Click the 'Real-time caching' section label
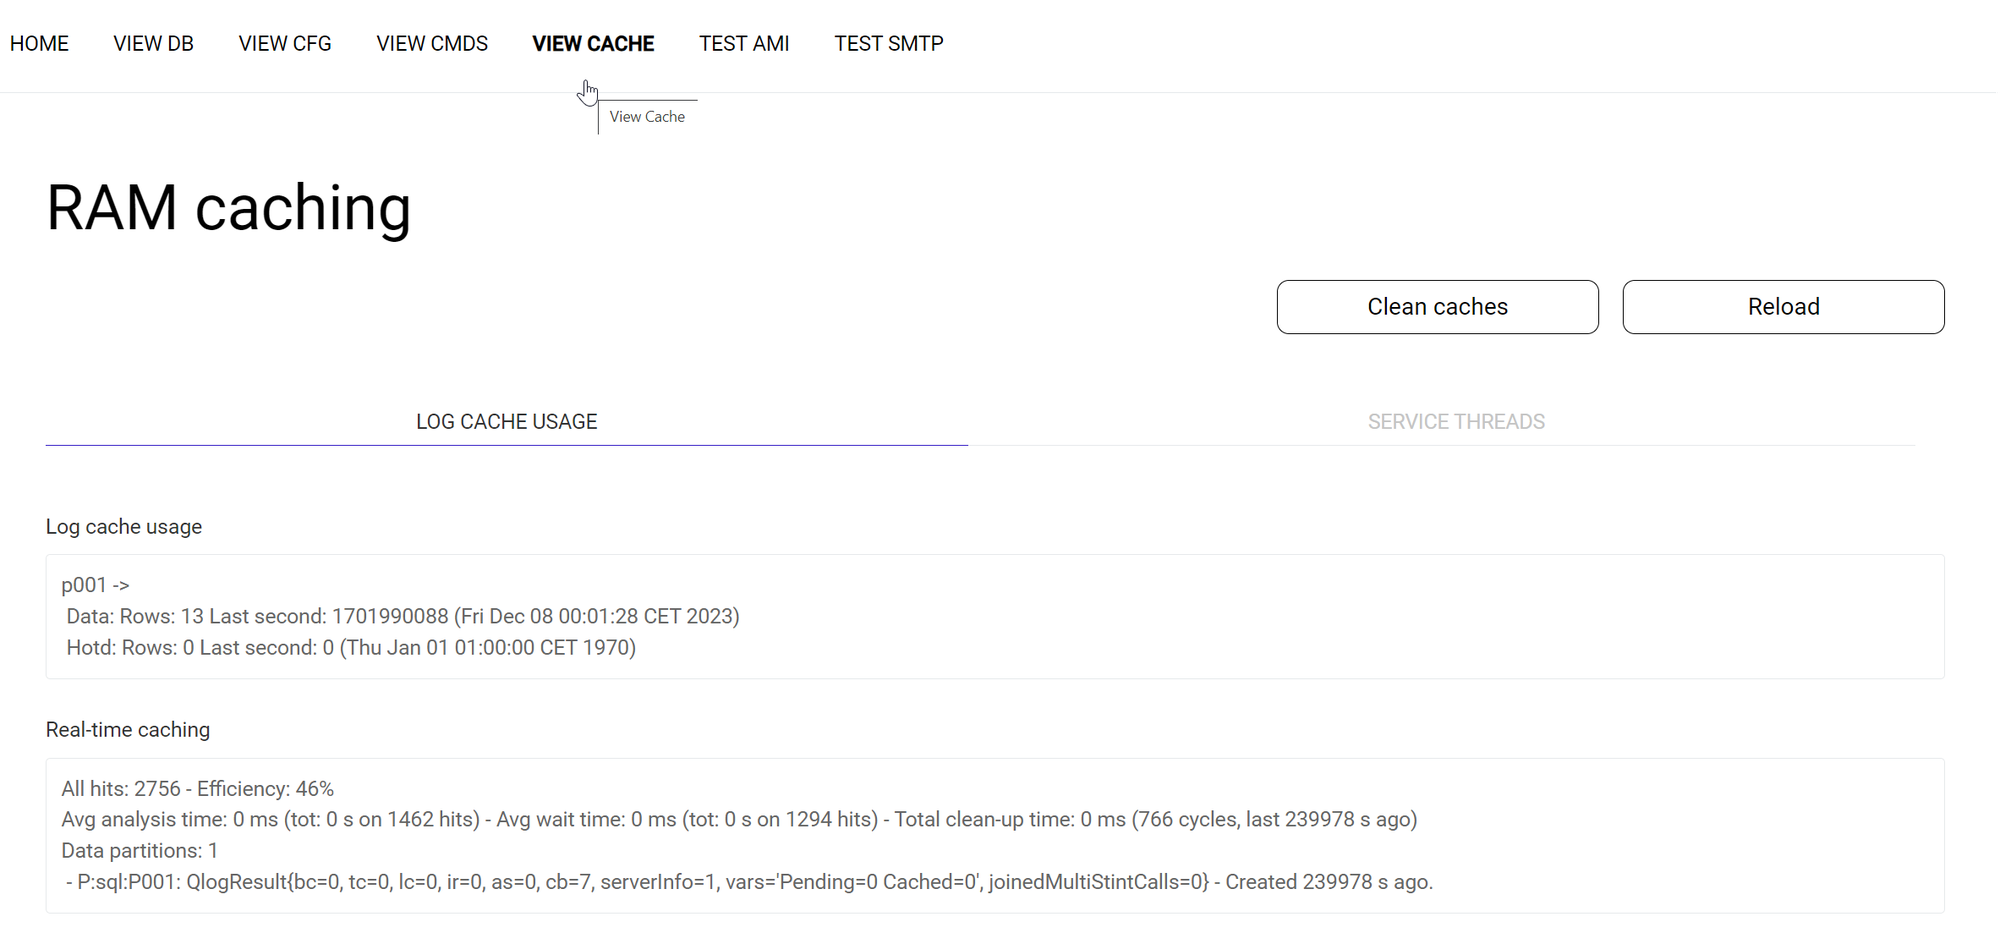This screenshot has width=2000, height=944. coord(128,730)
